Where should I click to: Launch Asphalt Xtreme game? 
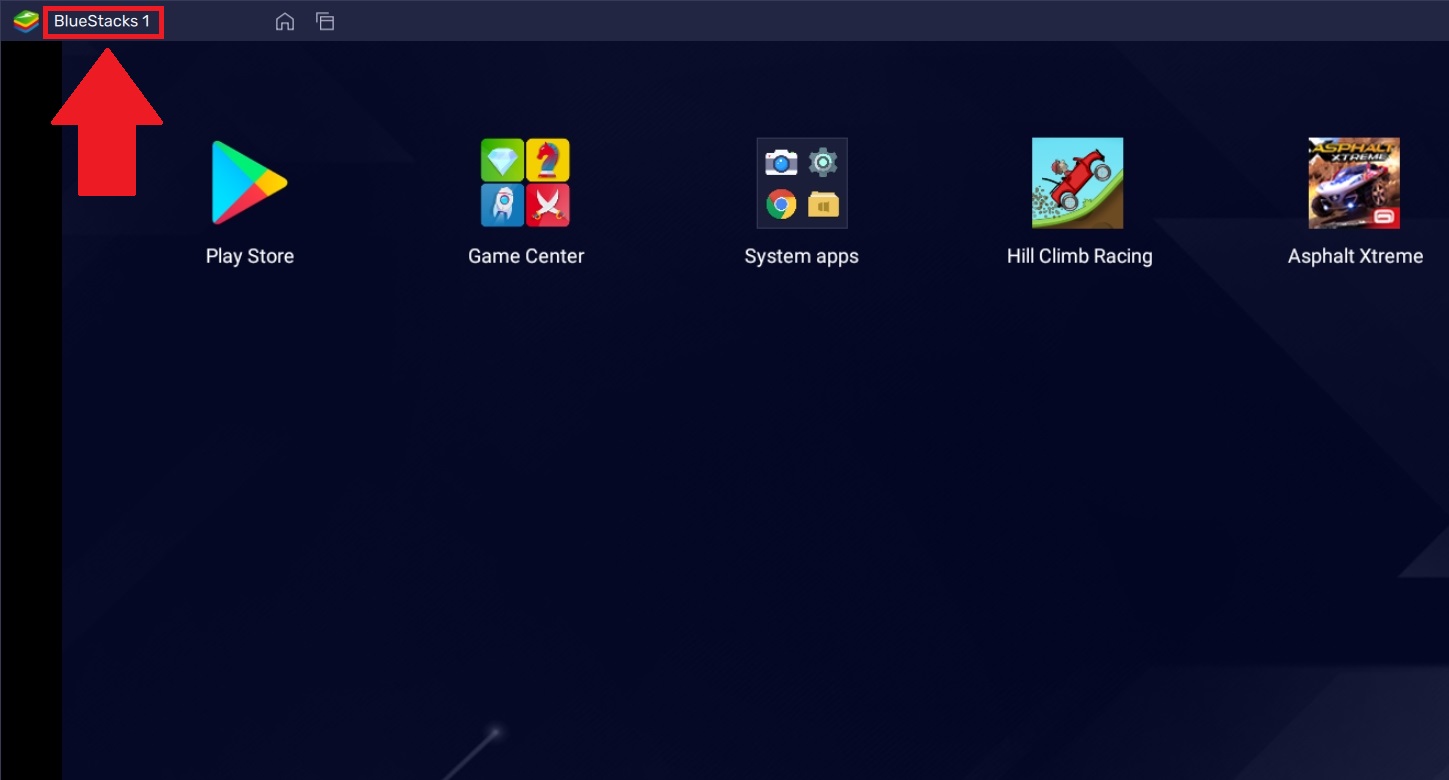1354,183
